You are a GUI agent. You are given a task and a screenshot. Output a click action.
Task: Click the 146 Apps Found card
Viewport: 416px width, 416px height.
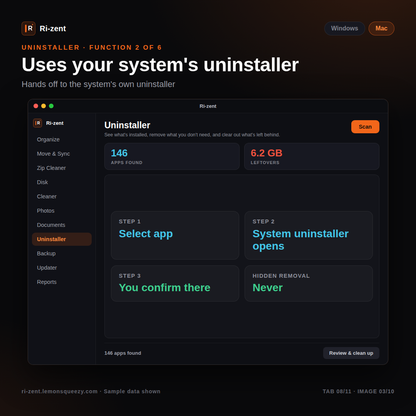(172, 156)
